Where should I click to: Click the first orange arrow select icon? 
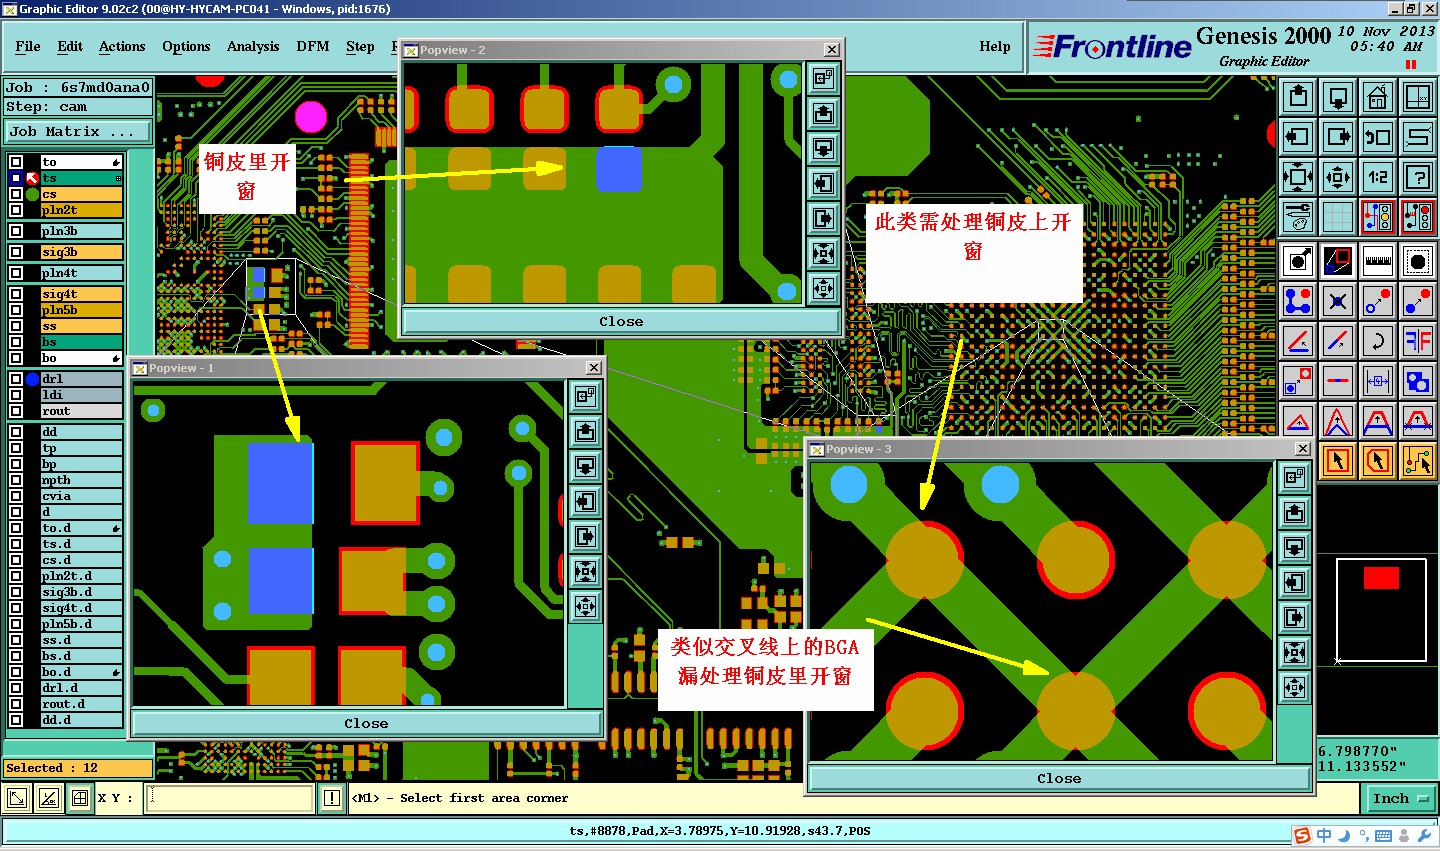pos(1338,461)
